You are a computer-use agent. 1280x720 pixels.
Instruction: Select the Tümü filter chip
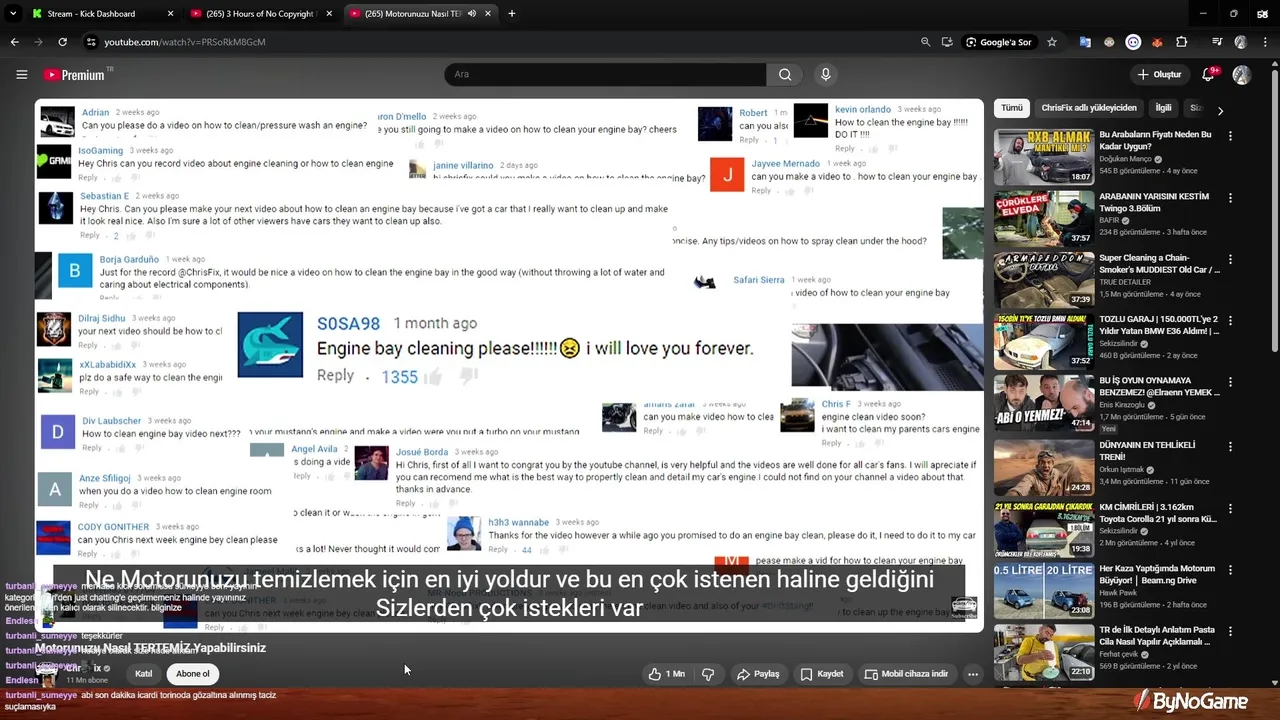(x=1012, y=108)
